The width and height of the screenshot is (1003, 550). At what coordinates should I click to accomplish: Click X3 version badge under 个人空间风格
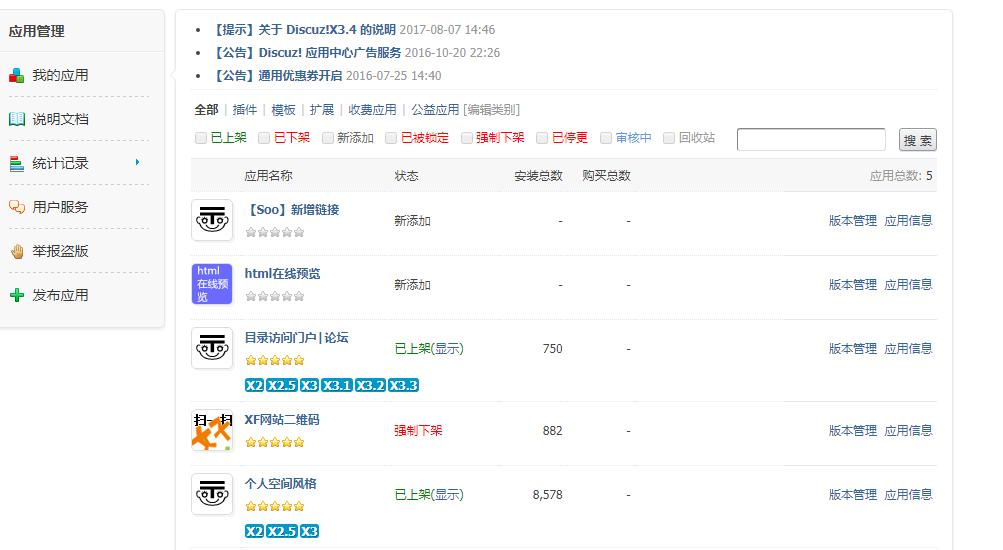point(309,531)
